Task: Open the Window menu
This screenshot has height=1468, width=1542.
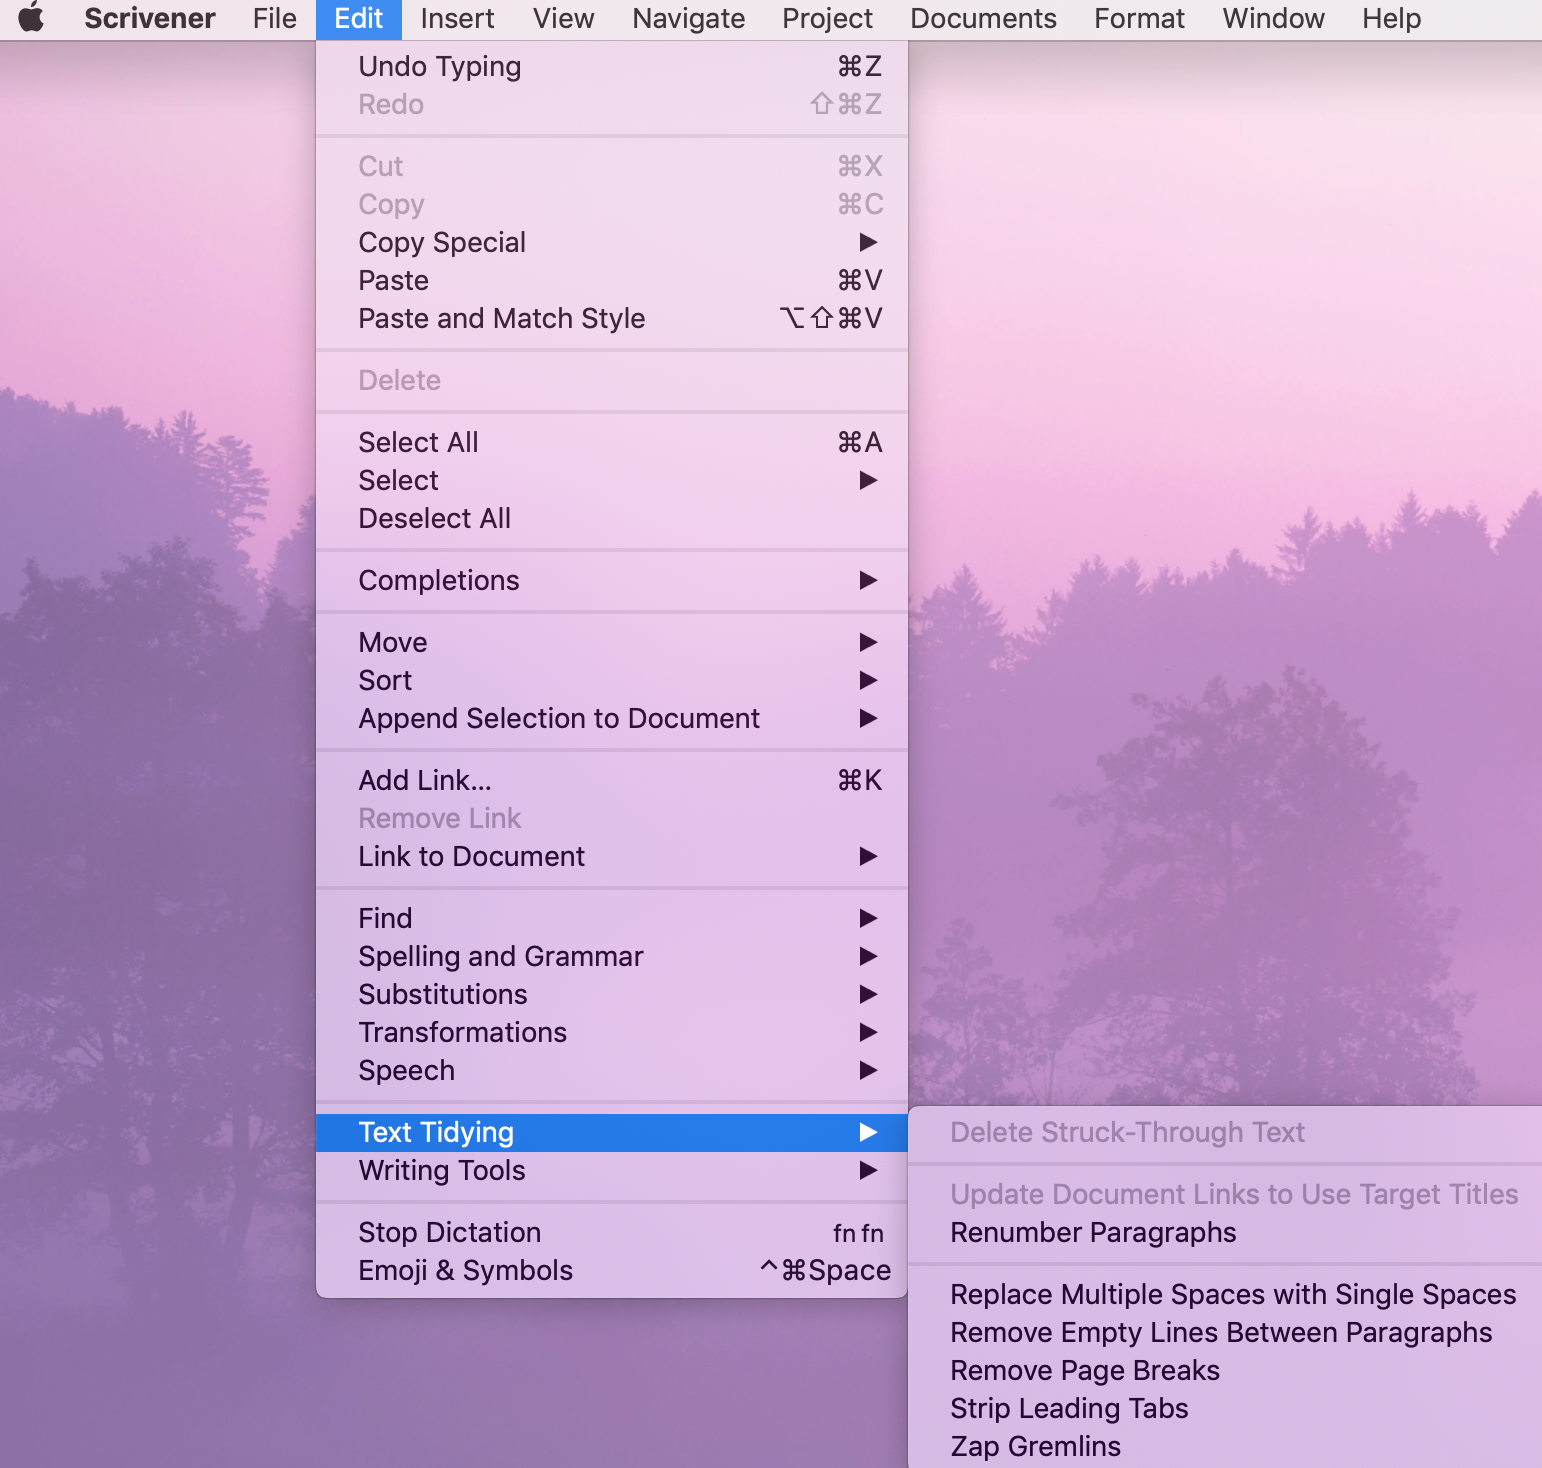Action: coord(1273,18)
